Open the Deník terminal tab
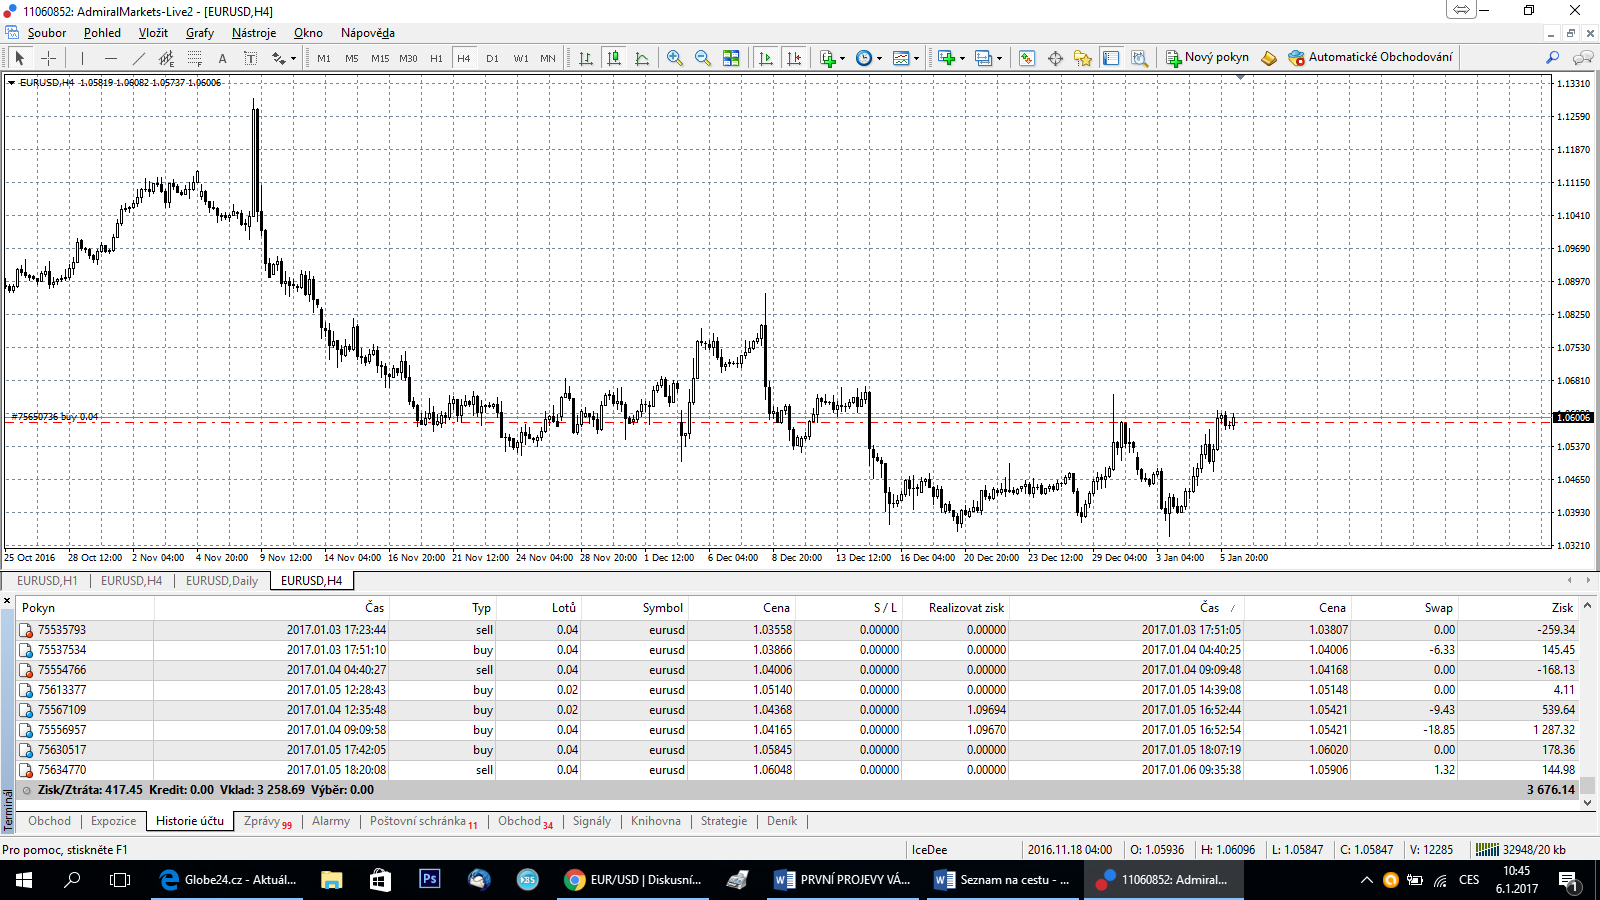This screenshot has height=900, width=1600. pyautogui.click(x=782, y=821)
